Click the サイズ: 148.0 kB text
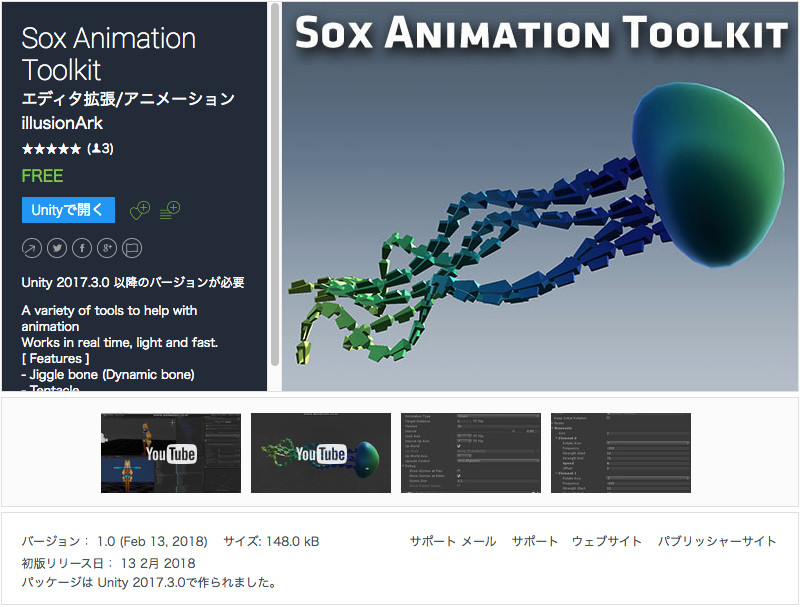The height and width of the screenshot is (607, 802). coord(271,541)
